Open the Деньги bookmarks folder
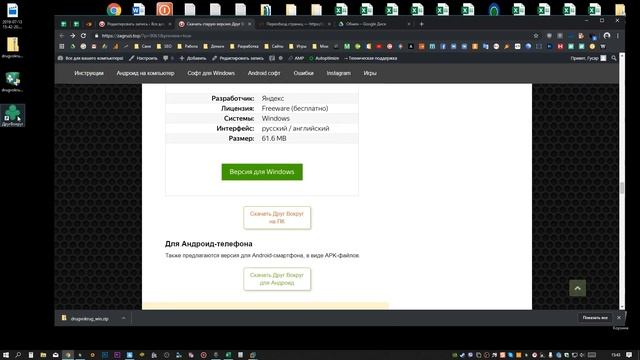This screenshot has height=360, width=640. (x=213, y=47)
